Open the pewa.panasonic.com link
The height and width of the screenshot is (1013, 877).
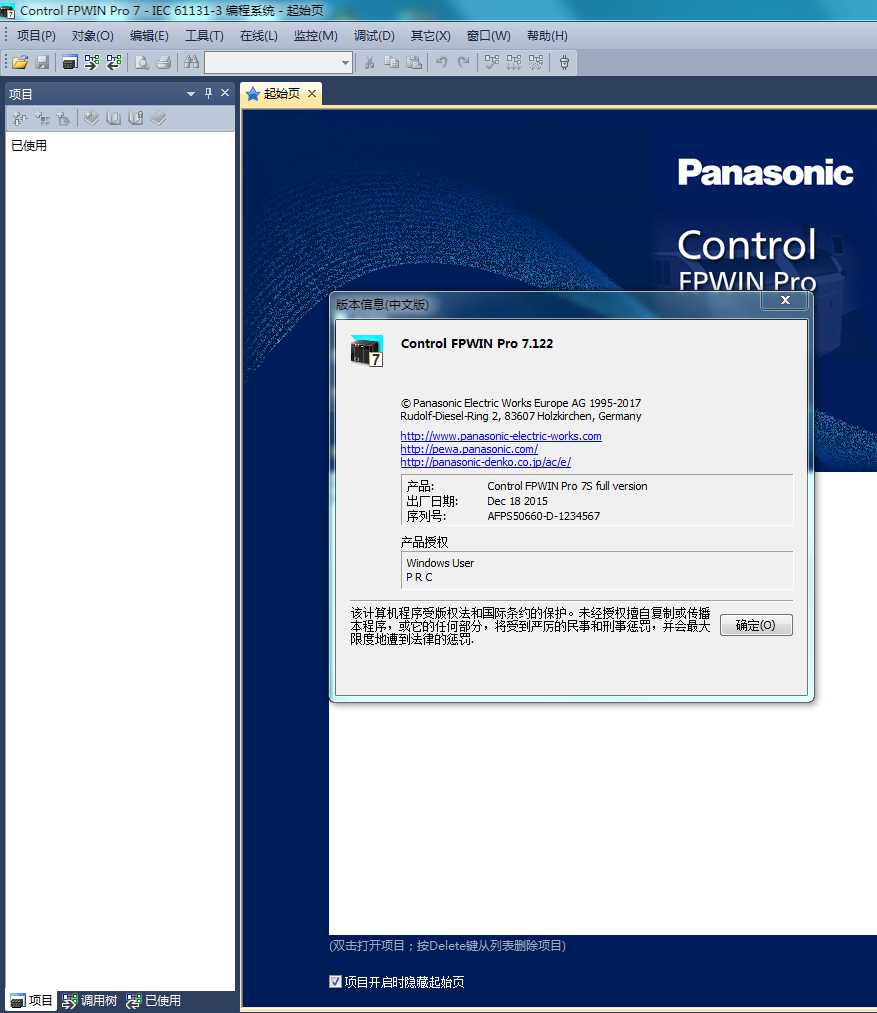tap(469, 449)
